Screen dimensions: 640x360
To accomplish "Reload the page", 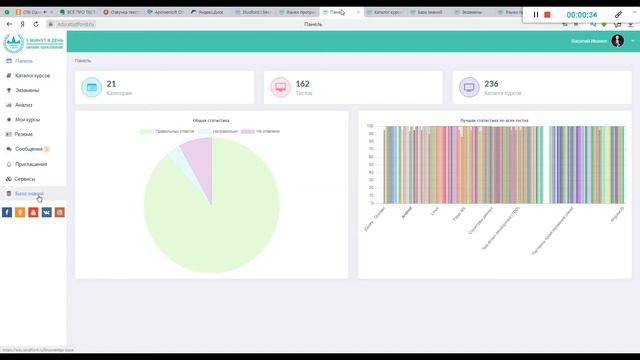I will (x=36, y=24).
